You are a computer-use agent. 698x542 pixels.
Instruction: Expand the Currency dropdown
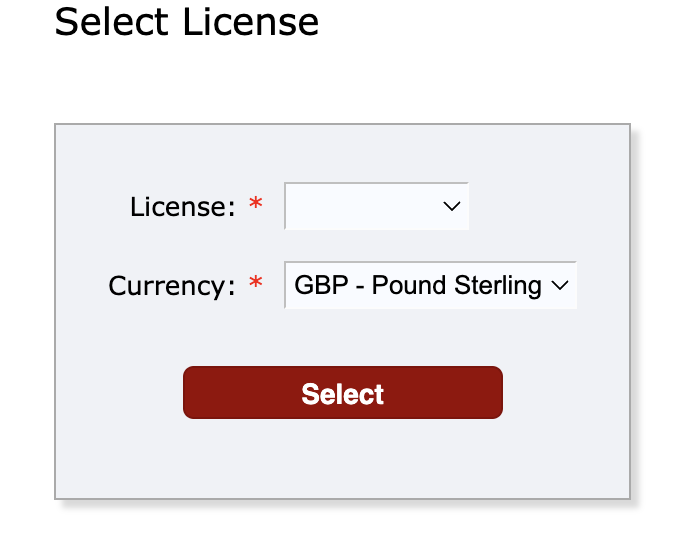click(430, 285)
